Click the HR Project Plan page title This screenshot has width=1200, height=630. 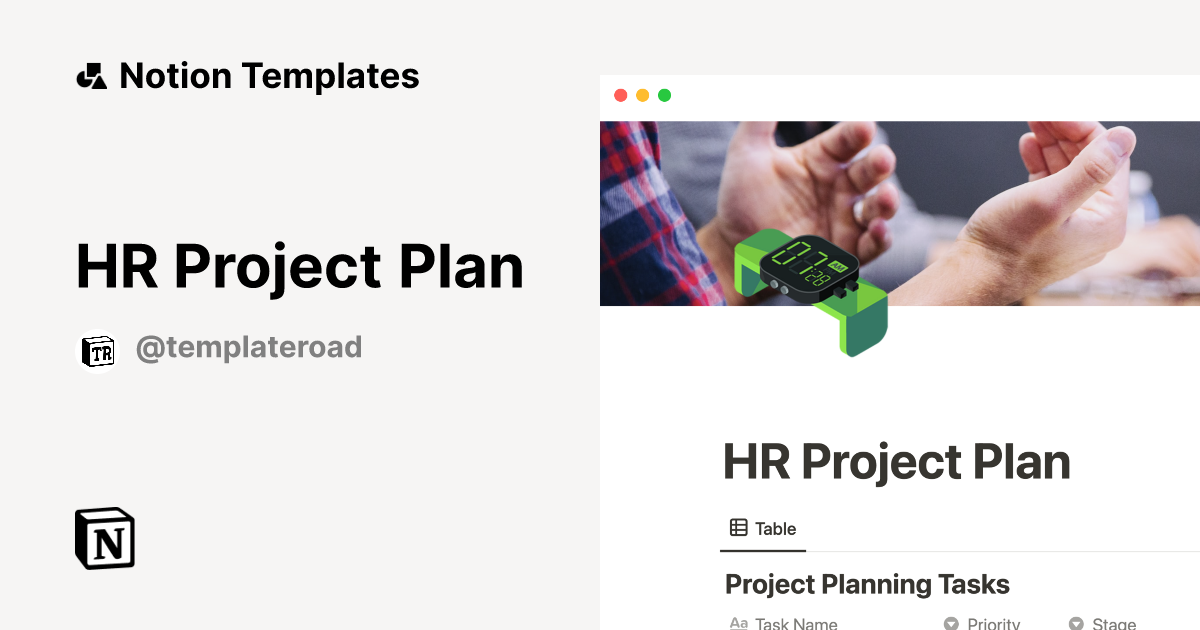tap(896, 462)
